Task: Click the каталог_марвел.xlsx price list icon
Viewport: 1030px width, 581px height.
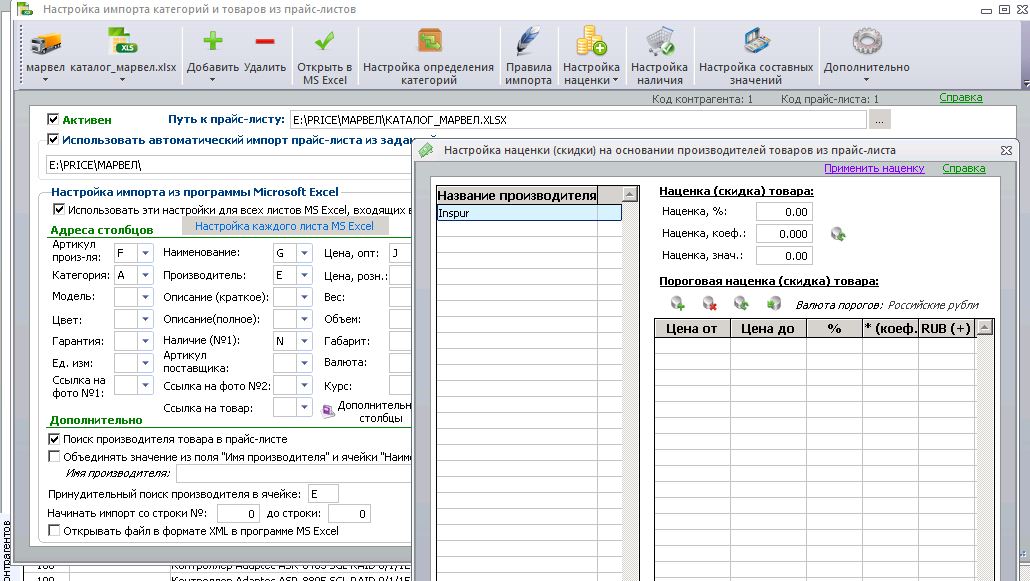Action: click(x=123, y=42)
